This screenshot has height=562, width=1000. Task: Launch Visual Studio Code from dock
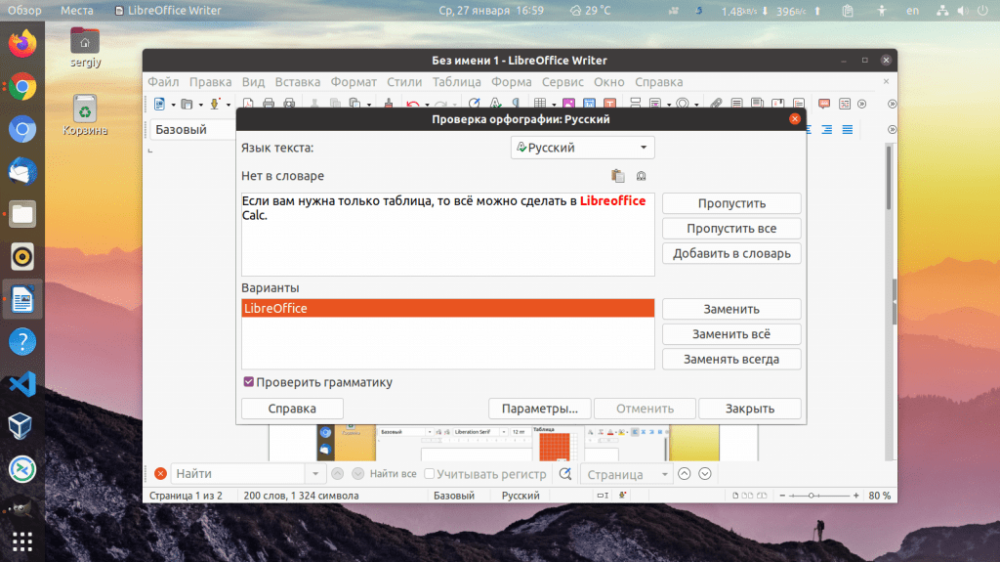[x=22, y=384]
